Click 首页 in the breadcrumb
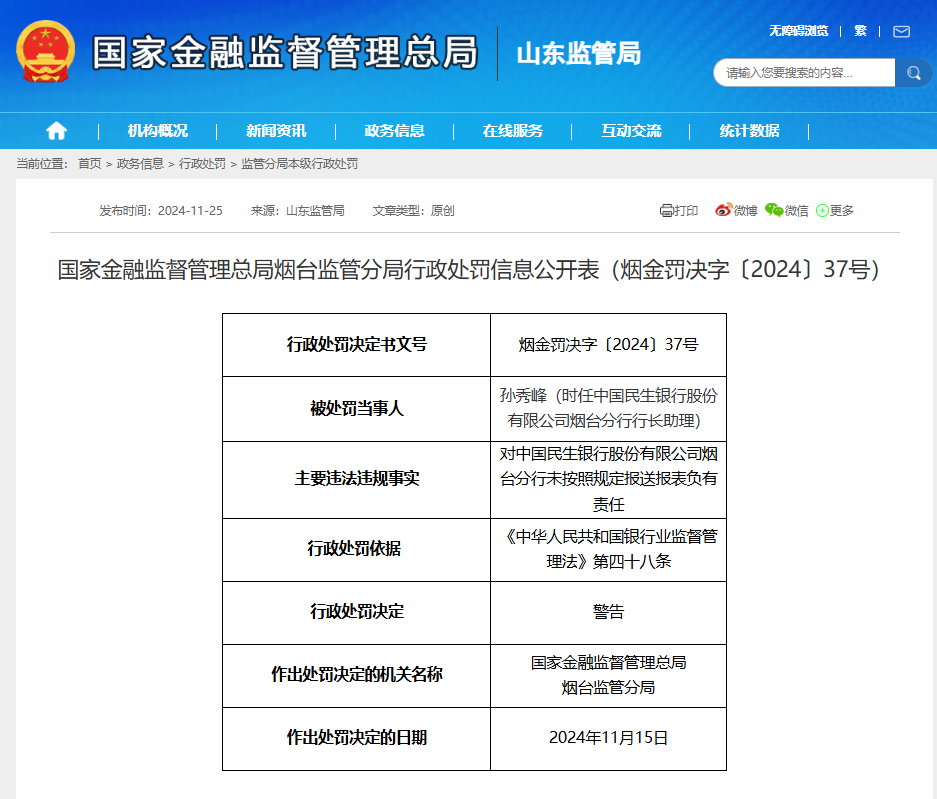This screenshot has width=937, height=799. 90,164
